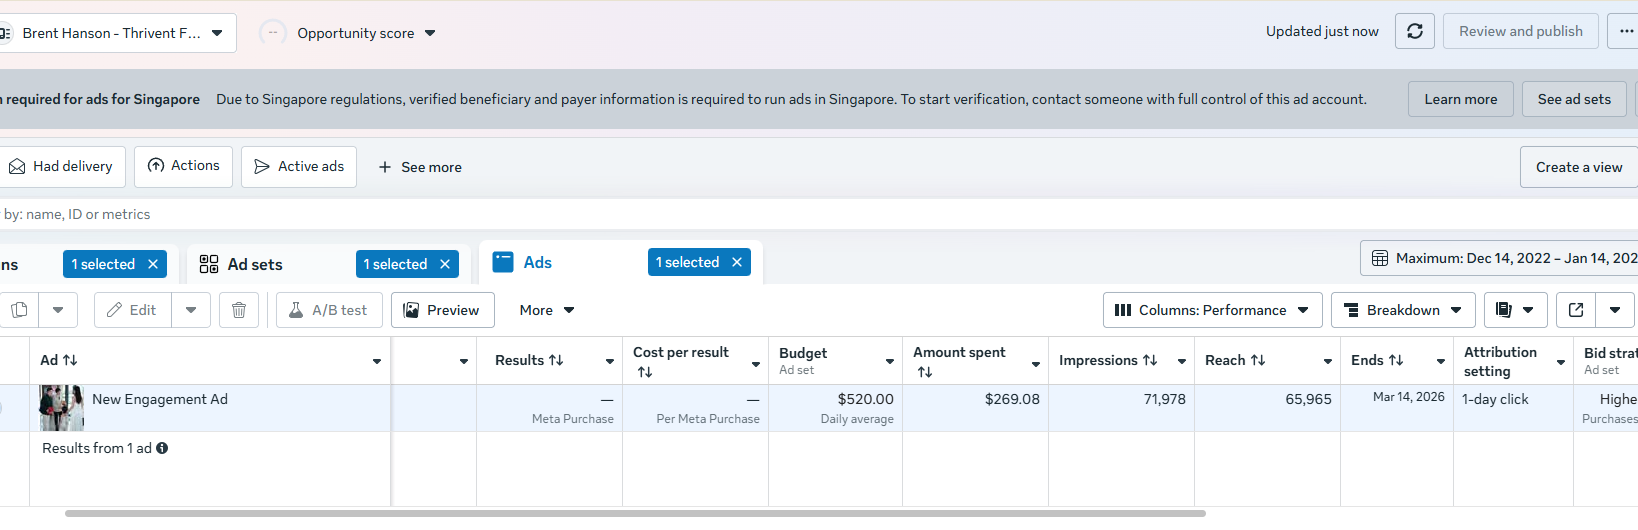Select the Ads tab

point(537,262)
